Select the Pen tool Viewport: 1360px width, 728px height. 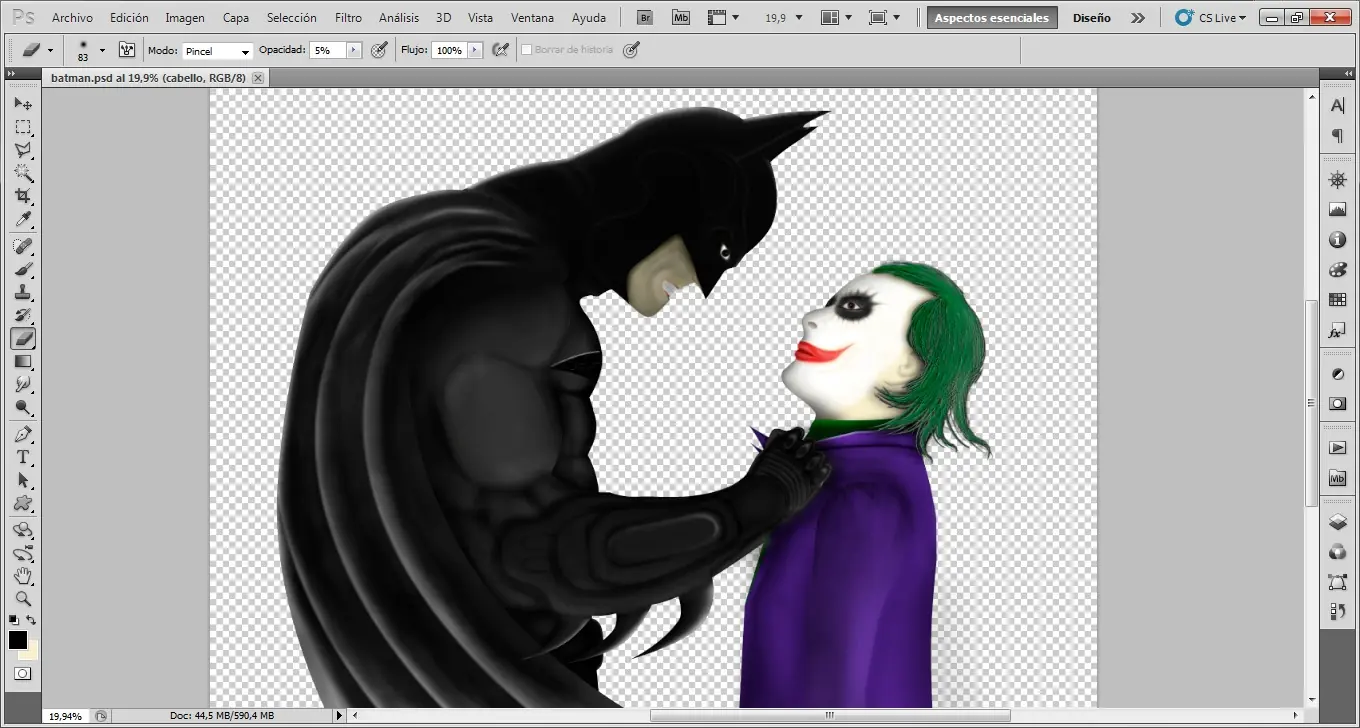pyautogui.click(x=23, y=433)
